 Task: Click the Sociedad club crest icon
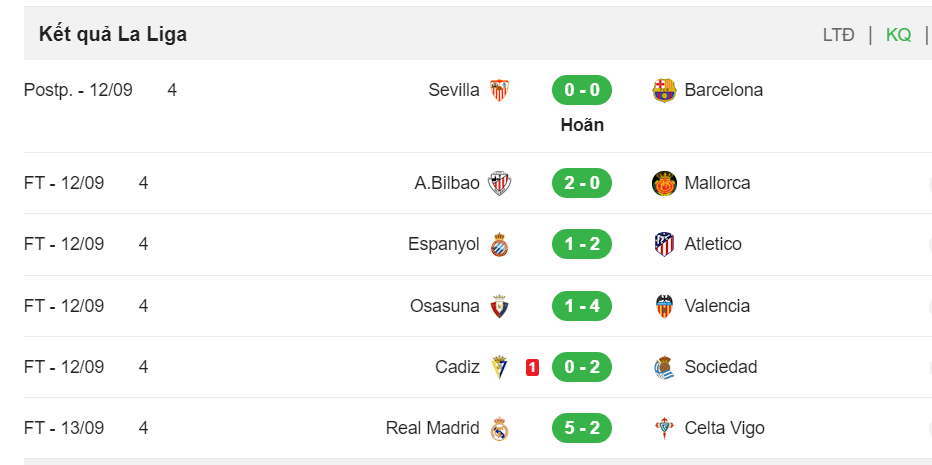click(x=664, y=367)
